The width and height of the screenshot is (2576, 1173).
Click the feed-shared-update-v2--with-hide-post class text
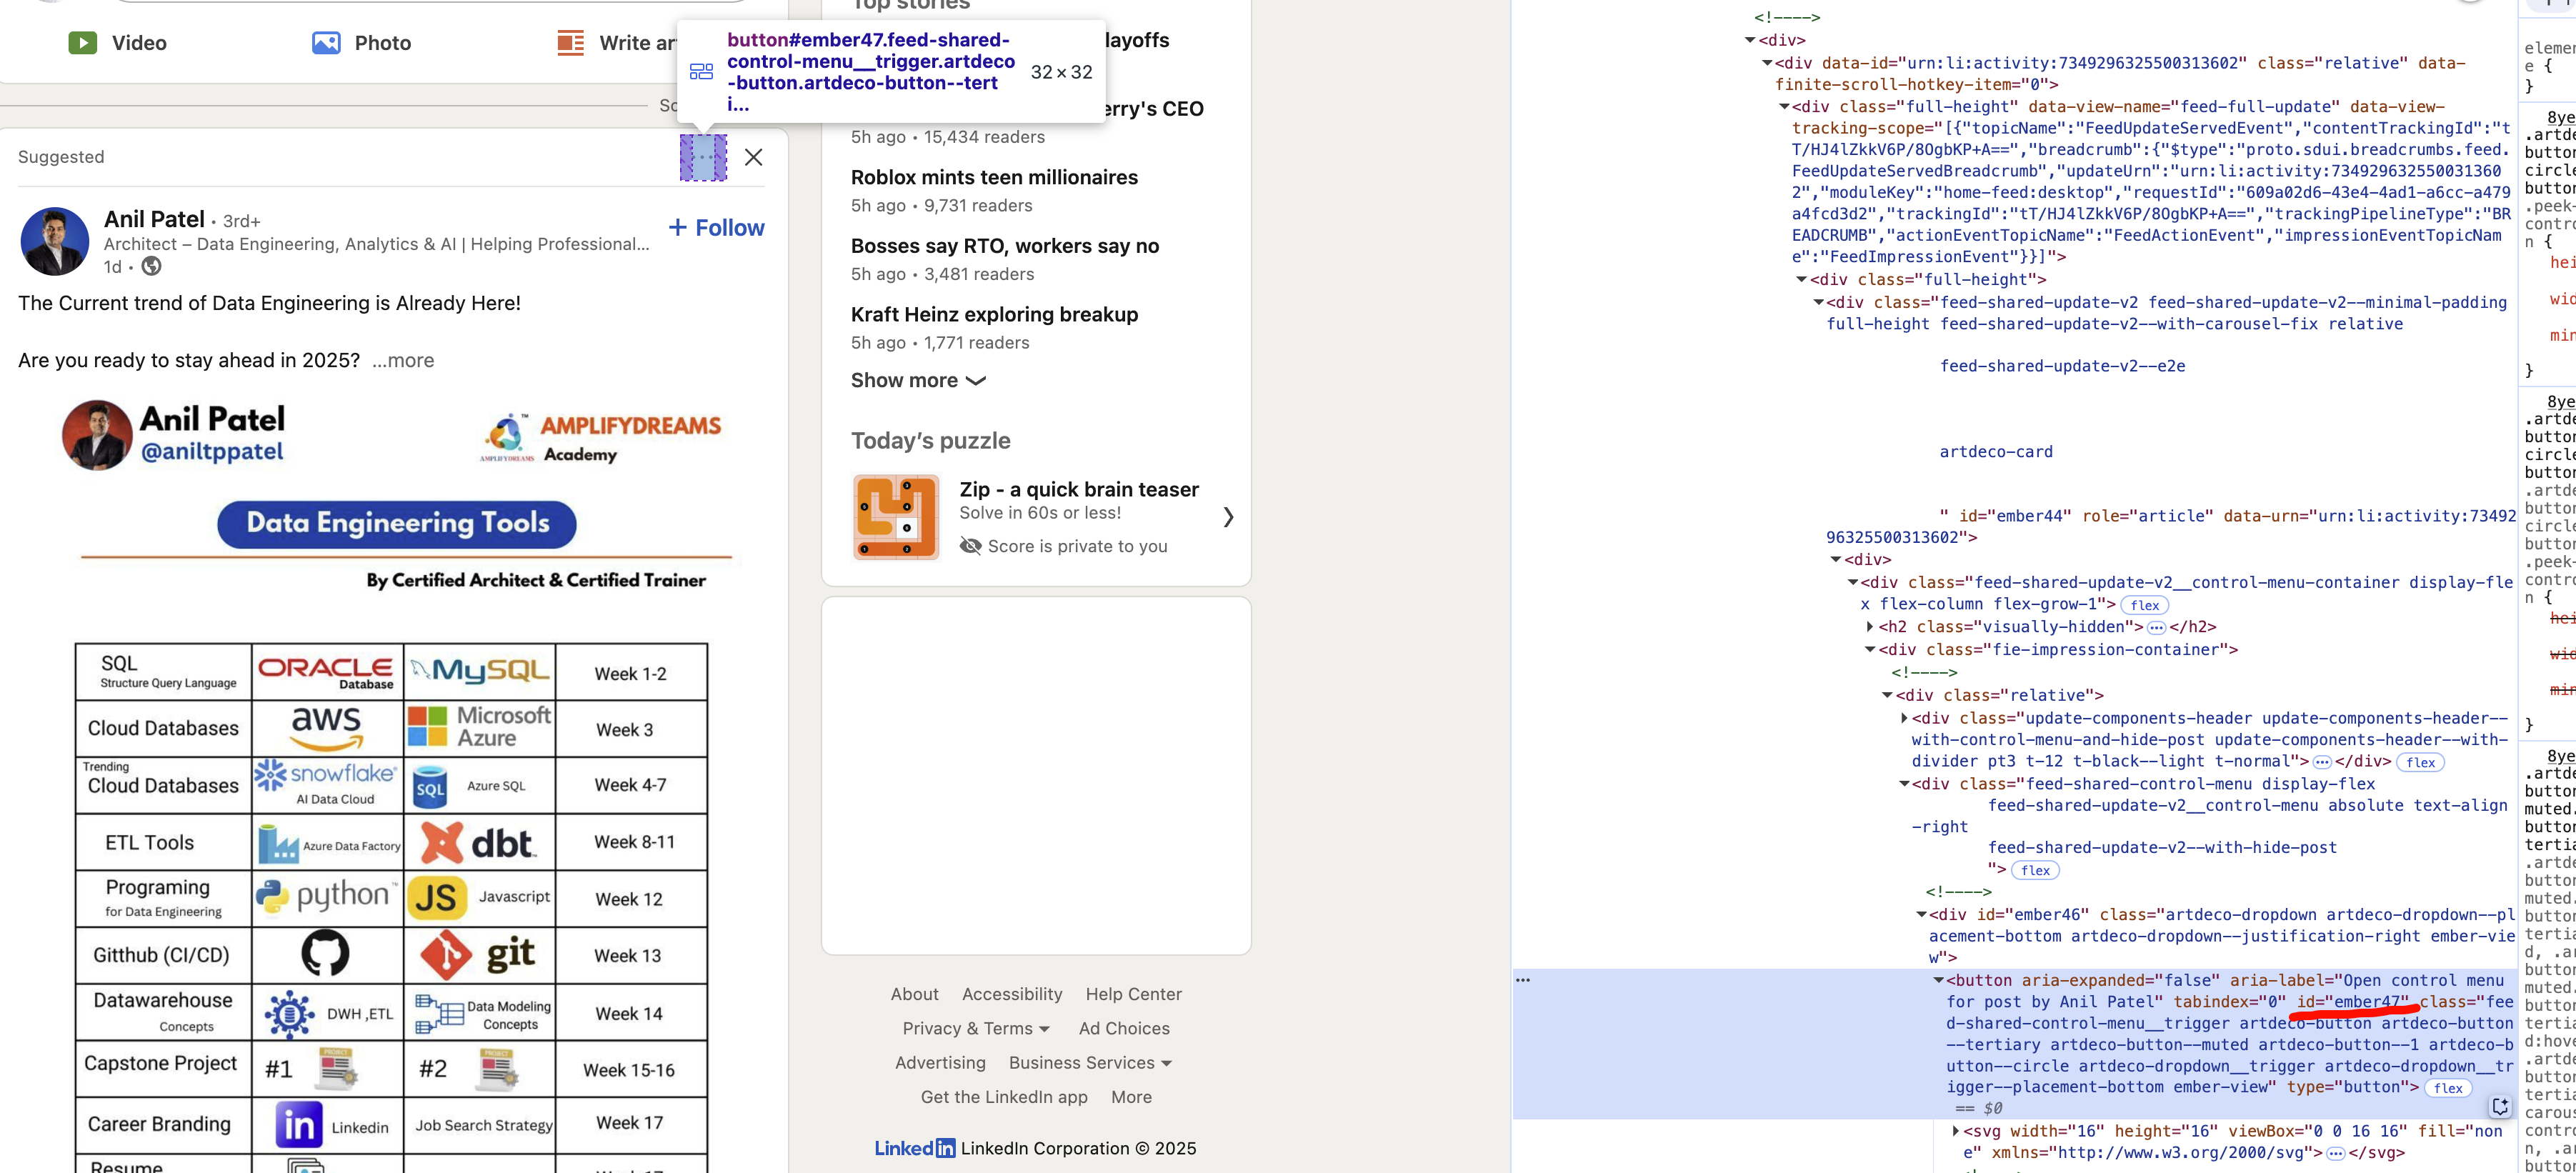[x=2162, y=848]
